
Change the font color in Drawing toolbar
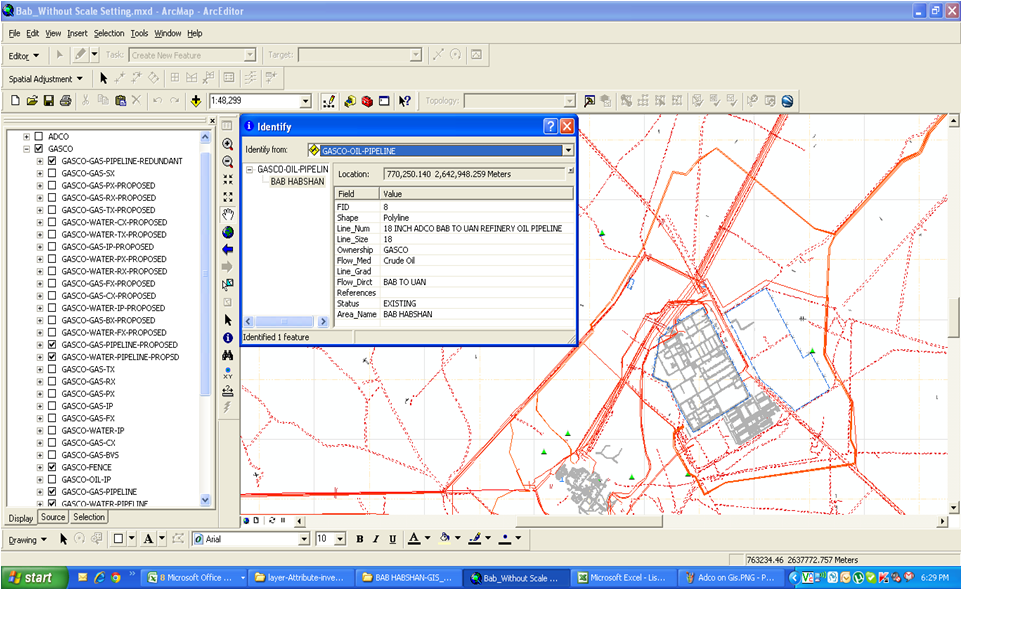414,539
